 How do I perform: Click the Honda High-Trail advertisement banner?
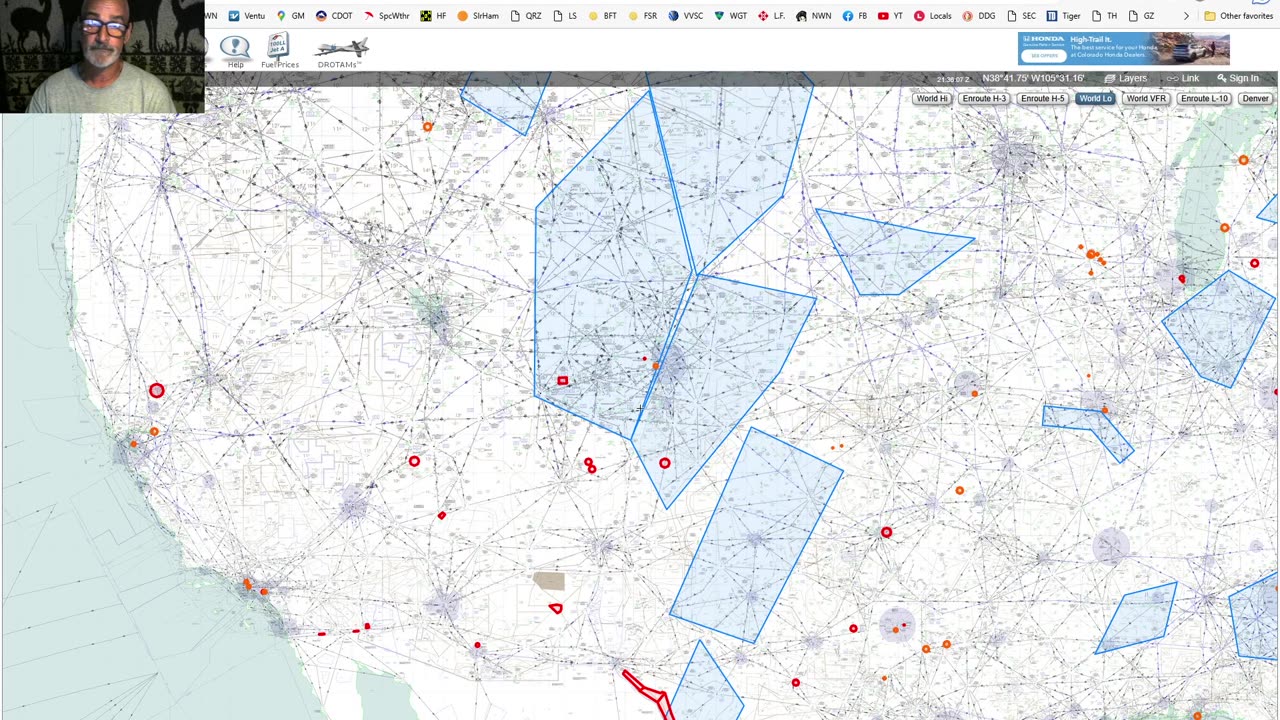tap(1124, 49)
